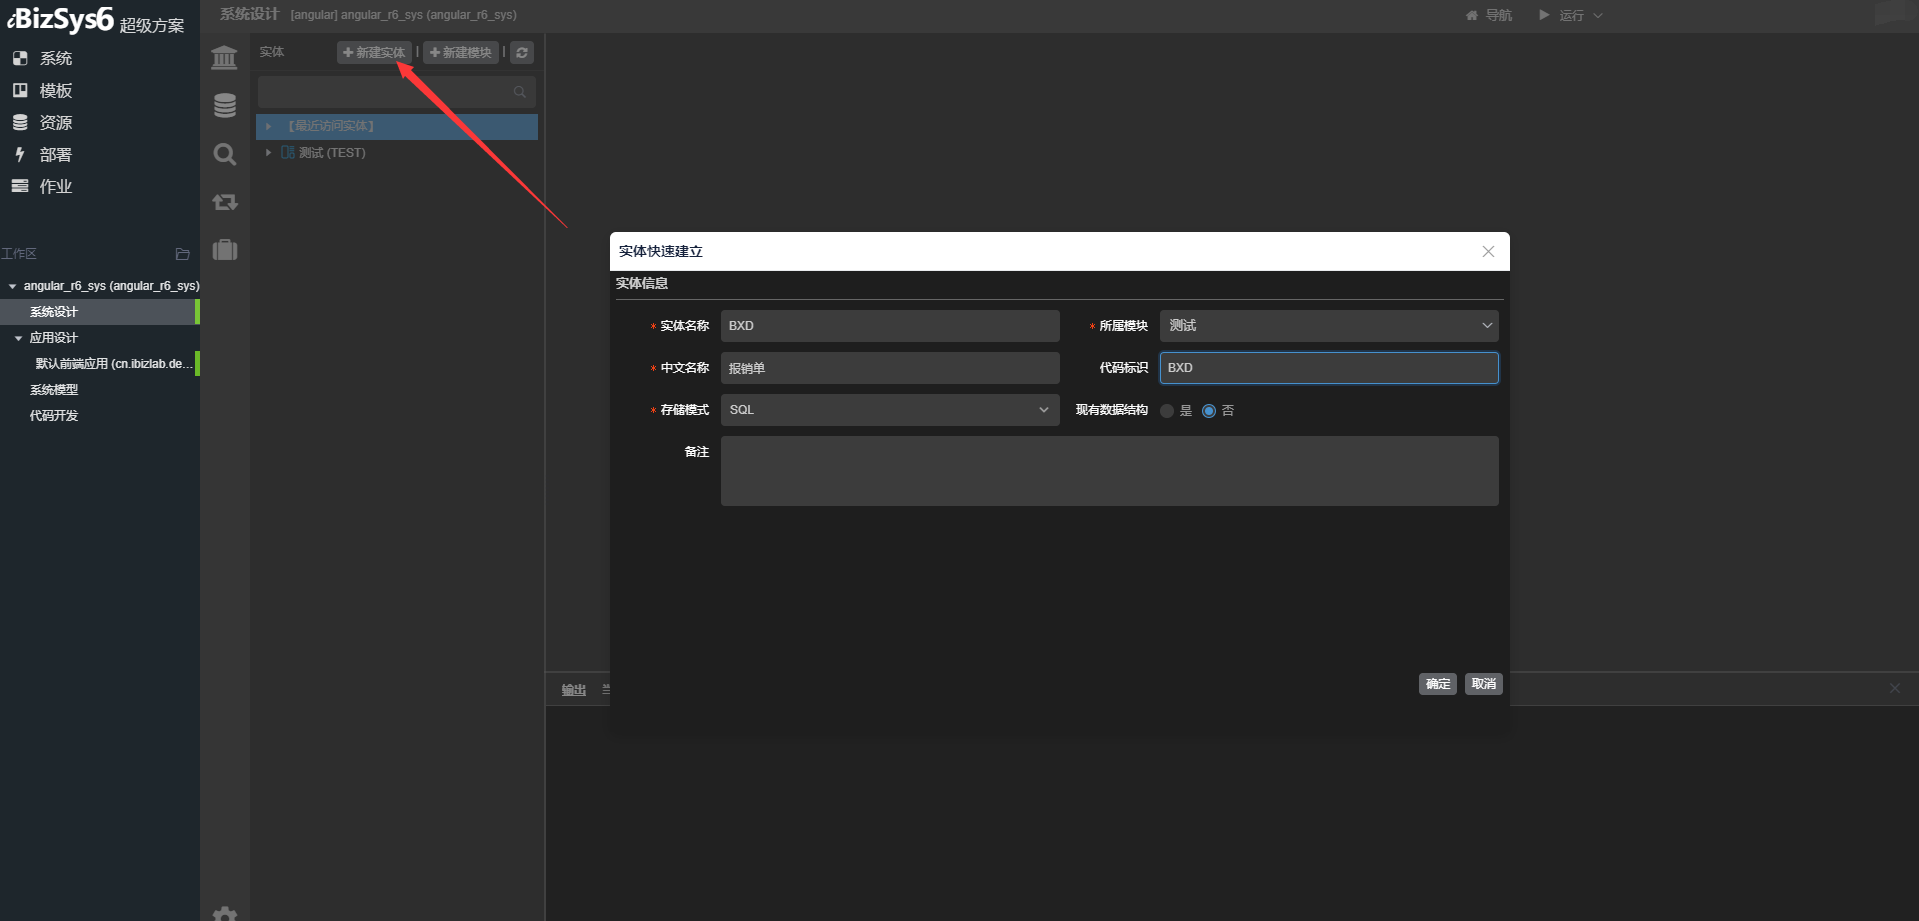This screenshot has height=921, width=1919.
Task: Click the 导航 link in header
Action: click(1499, 15)
